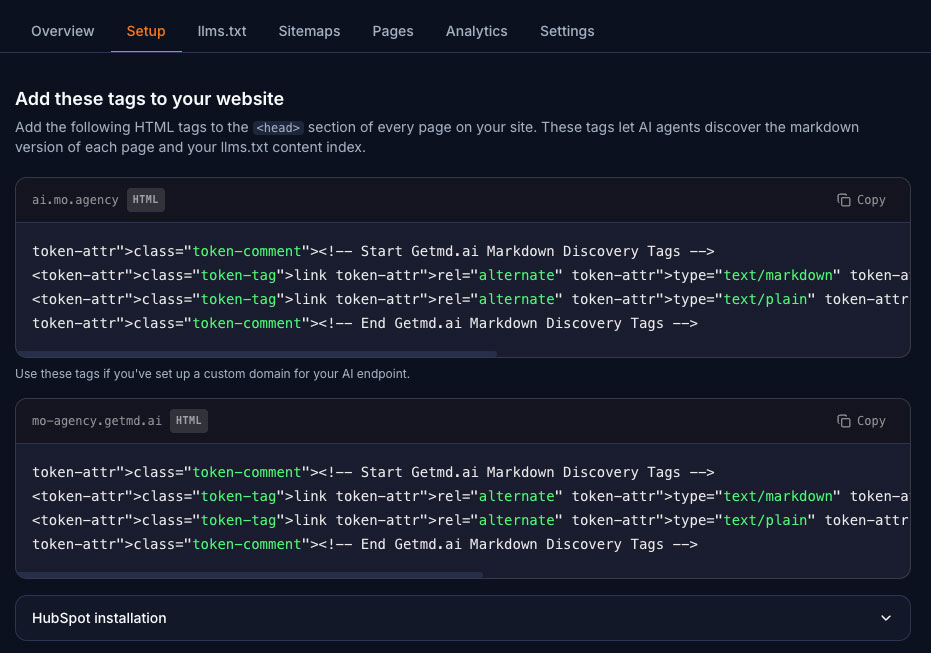Open the Analytics tab
The width and height of the screenshot is (931, 653).
(x=476, y=31)
